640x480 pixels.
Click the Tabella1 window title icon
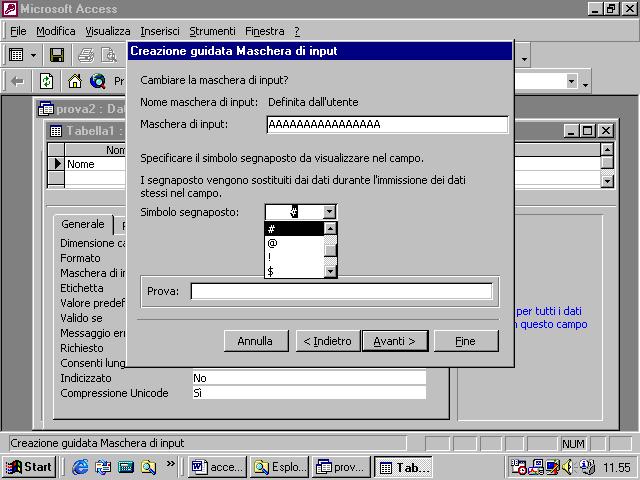56,131
